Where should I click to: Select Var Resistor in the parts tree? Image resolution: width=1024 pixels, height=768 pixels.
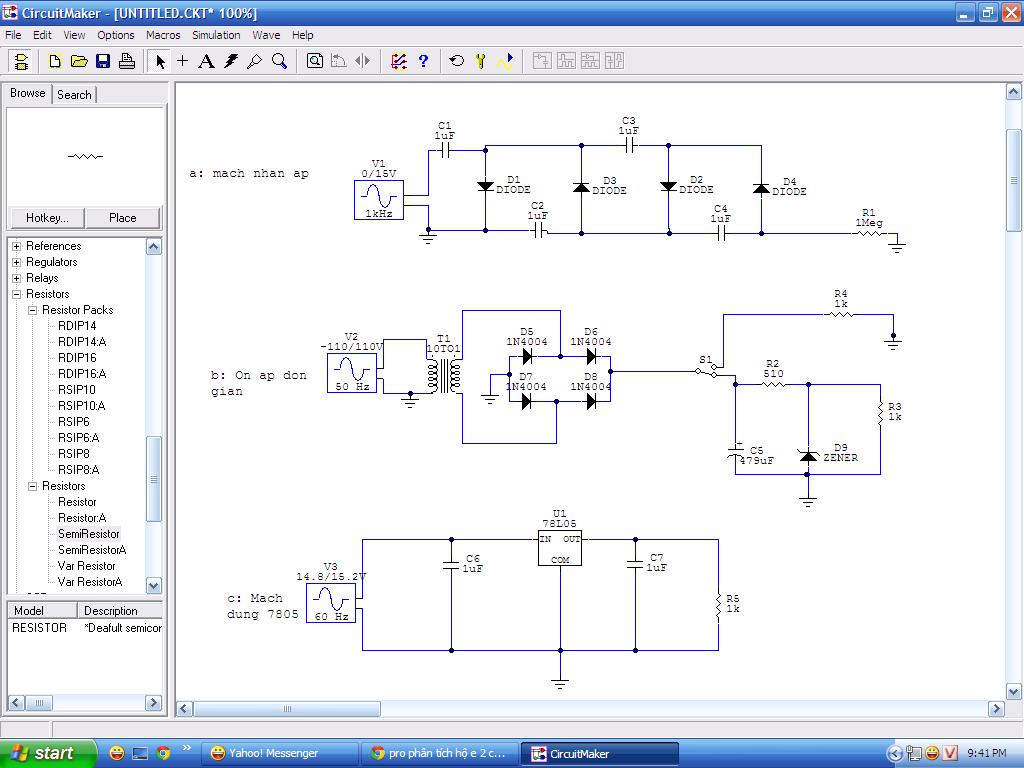click(x=86, y=566)
